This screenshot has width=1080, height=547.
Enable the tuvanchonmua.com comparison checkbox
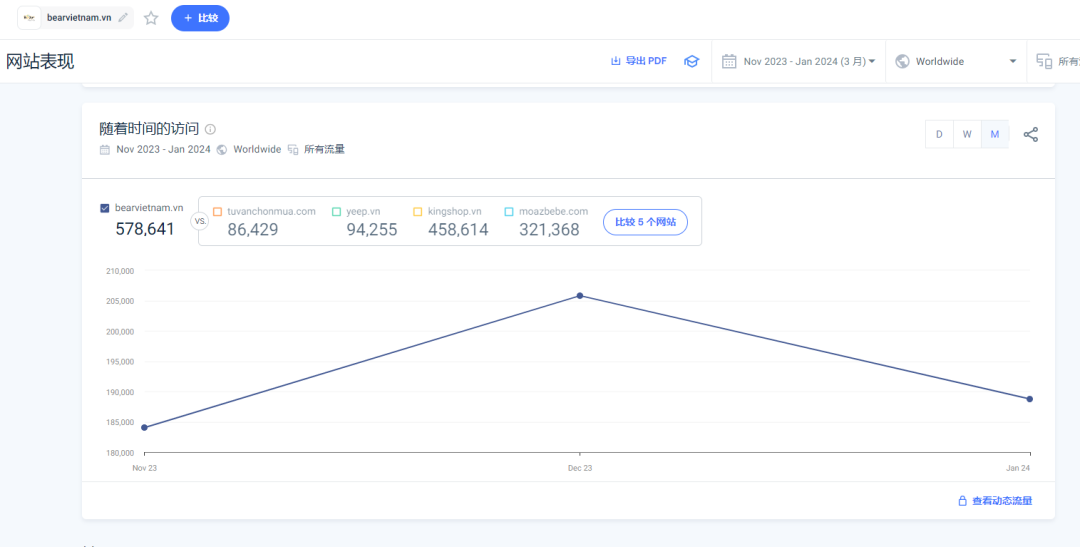click(217, 212)
